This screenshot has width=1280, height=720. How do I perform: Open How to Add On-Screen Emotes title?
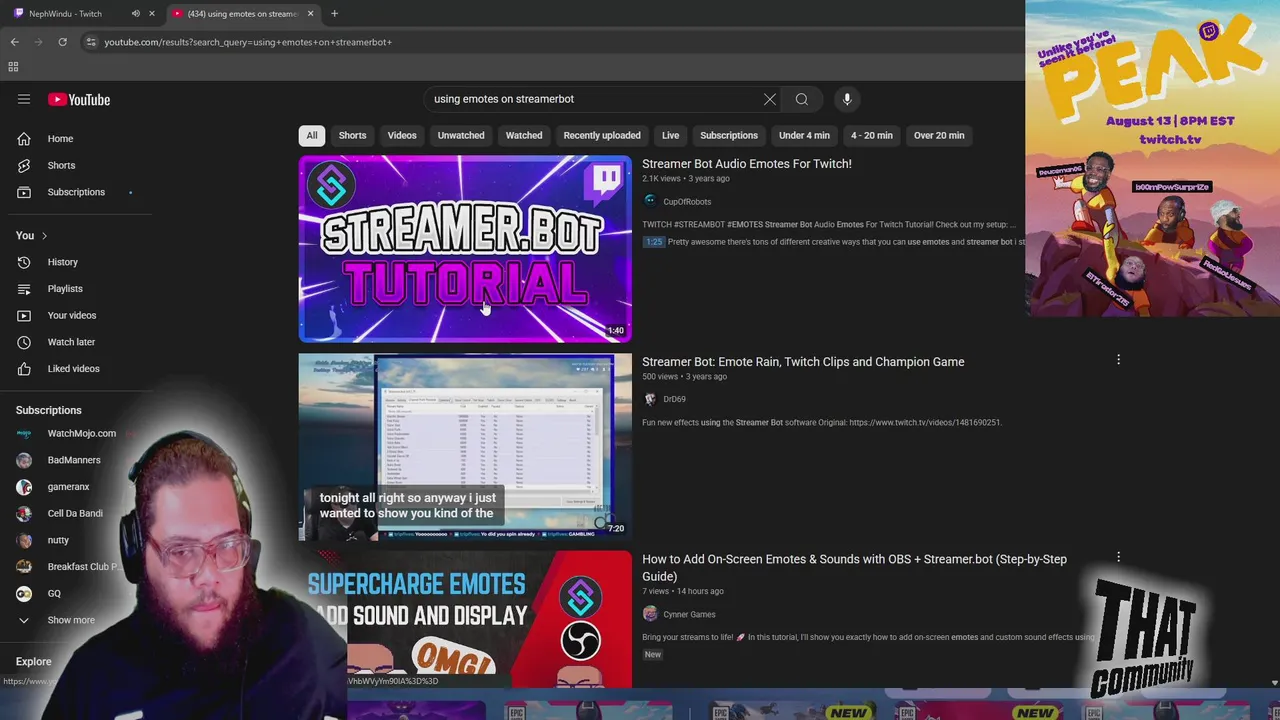point(854,568)
